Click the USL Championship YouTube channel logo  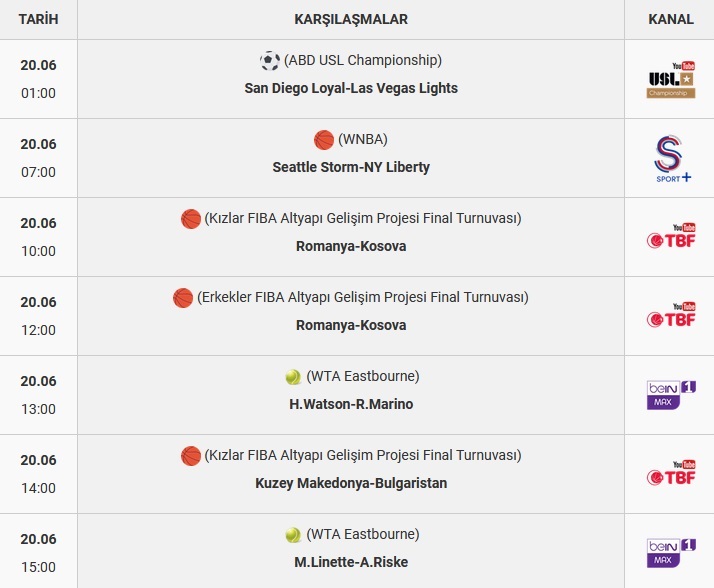(671, 80)
